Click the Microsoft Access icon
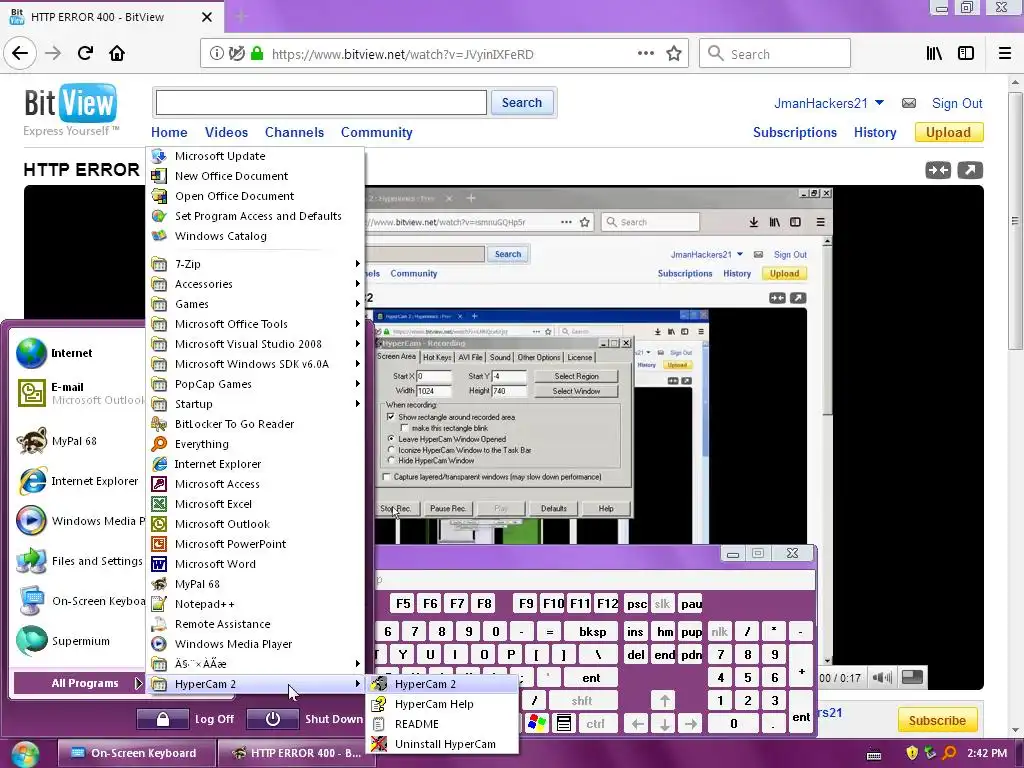This screenshot has height=768, width=1024. coord(159,484)
